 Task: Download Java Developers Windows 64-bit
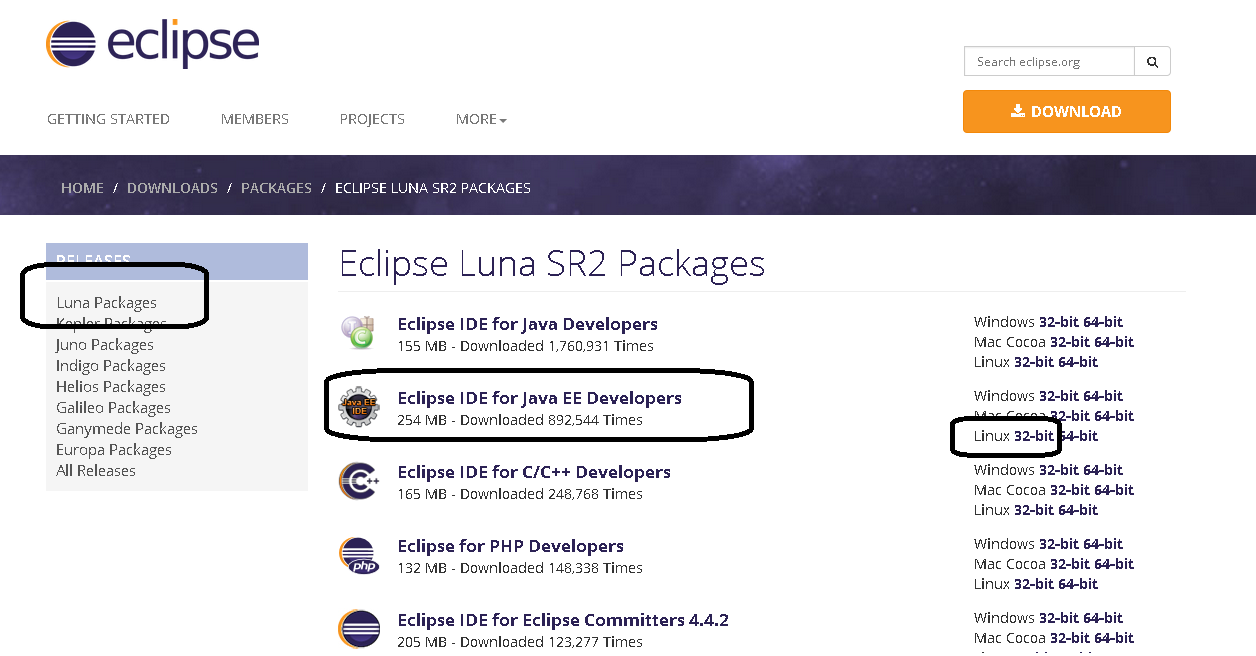point(1103,322)
